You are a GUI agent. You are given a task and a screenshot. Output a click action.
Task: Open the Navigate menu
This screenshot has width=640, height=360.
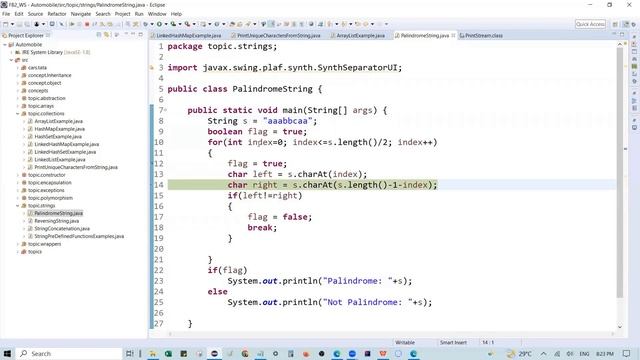tap(81, 14)
